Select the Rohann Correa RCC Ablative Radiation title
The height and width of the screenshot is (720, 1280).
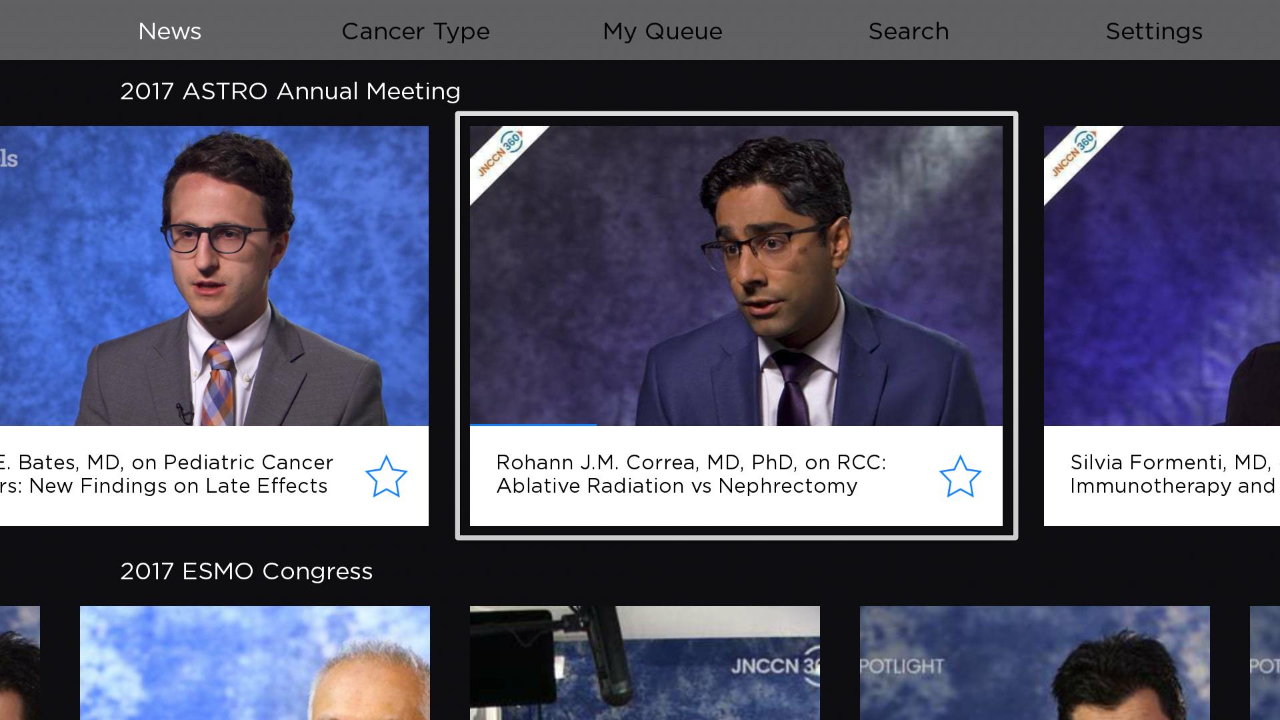point(691,474)
